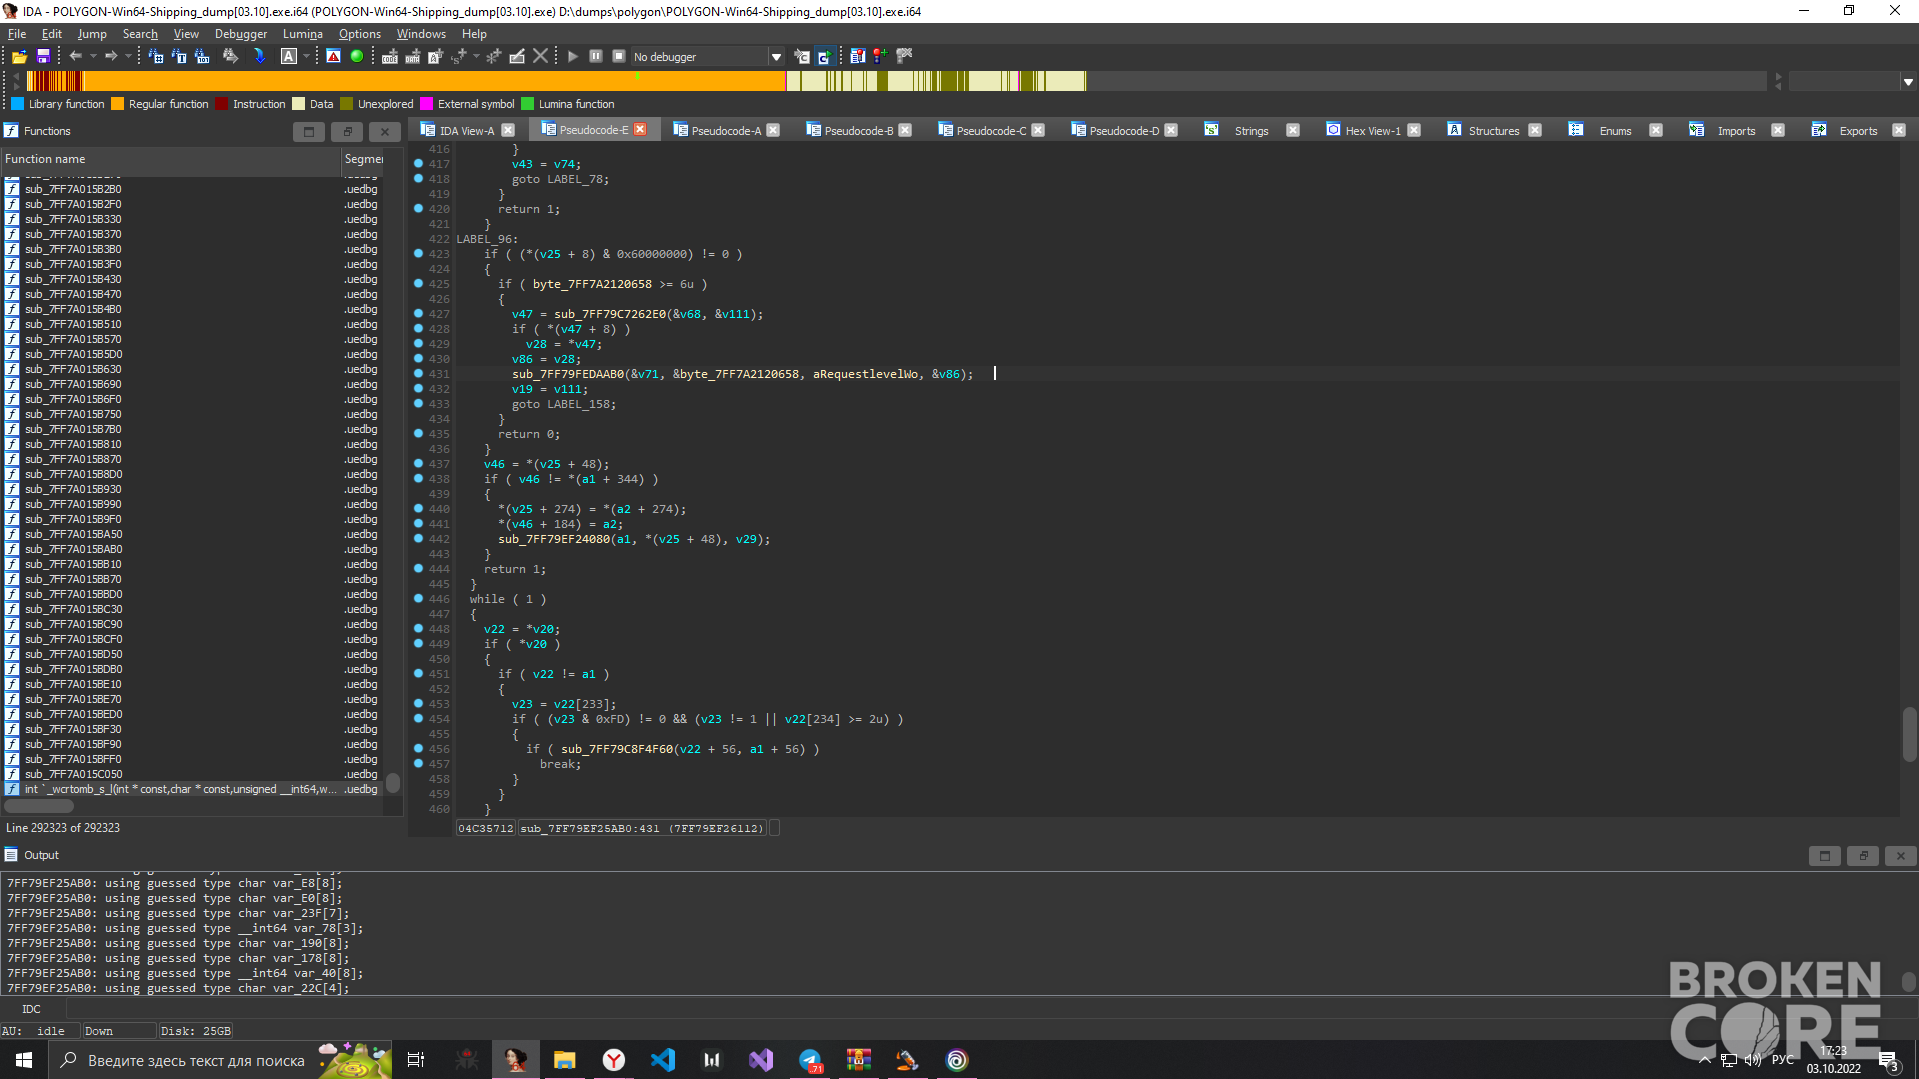Click the Save database floppy icon
The width and height of the screenshot is (1919, 1079).
click(x=43, y=57)
